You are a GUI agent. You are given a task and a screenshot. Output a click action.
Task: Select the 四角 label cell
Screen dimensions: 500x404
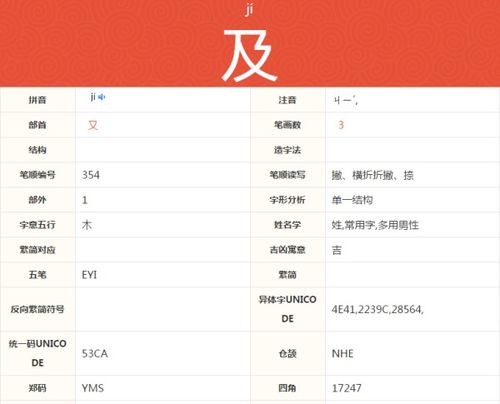point(287,388)
